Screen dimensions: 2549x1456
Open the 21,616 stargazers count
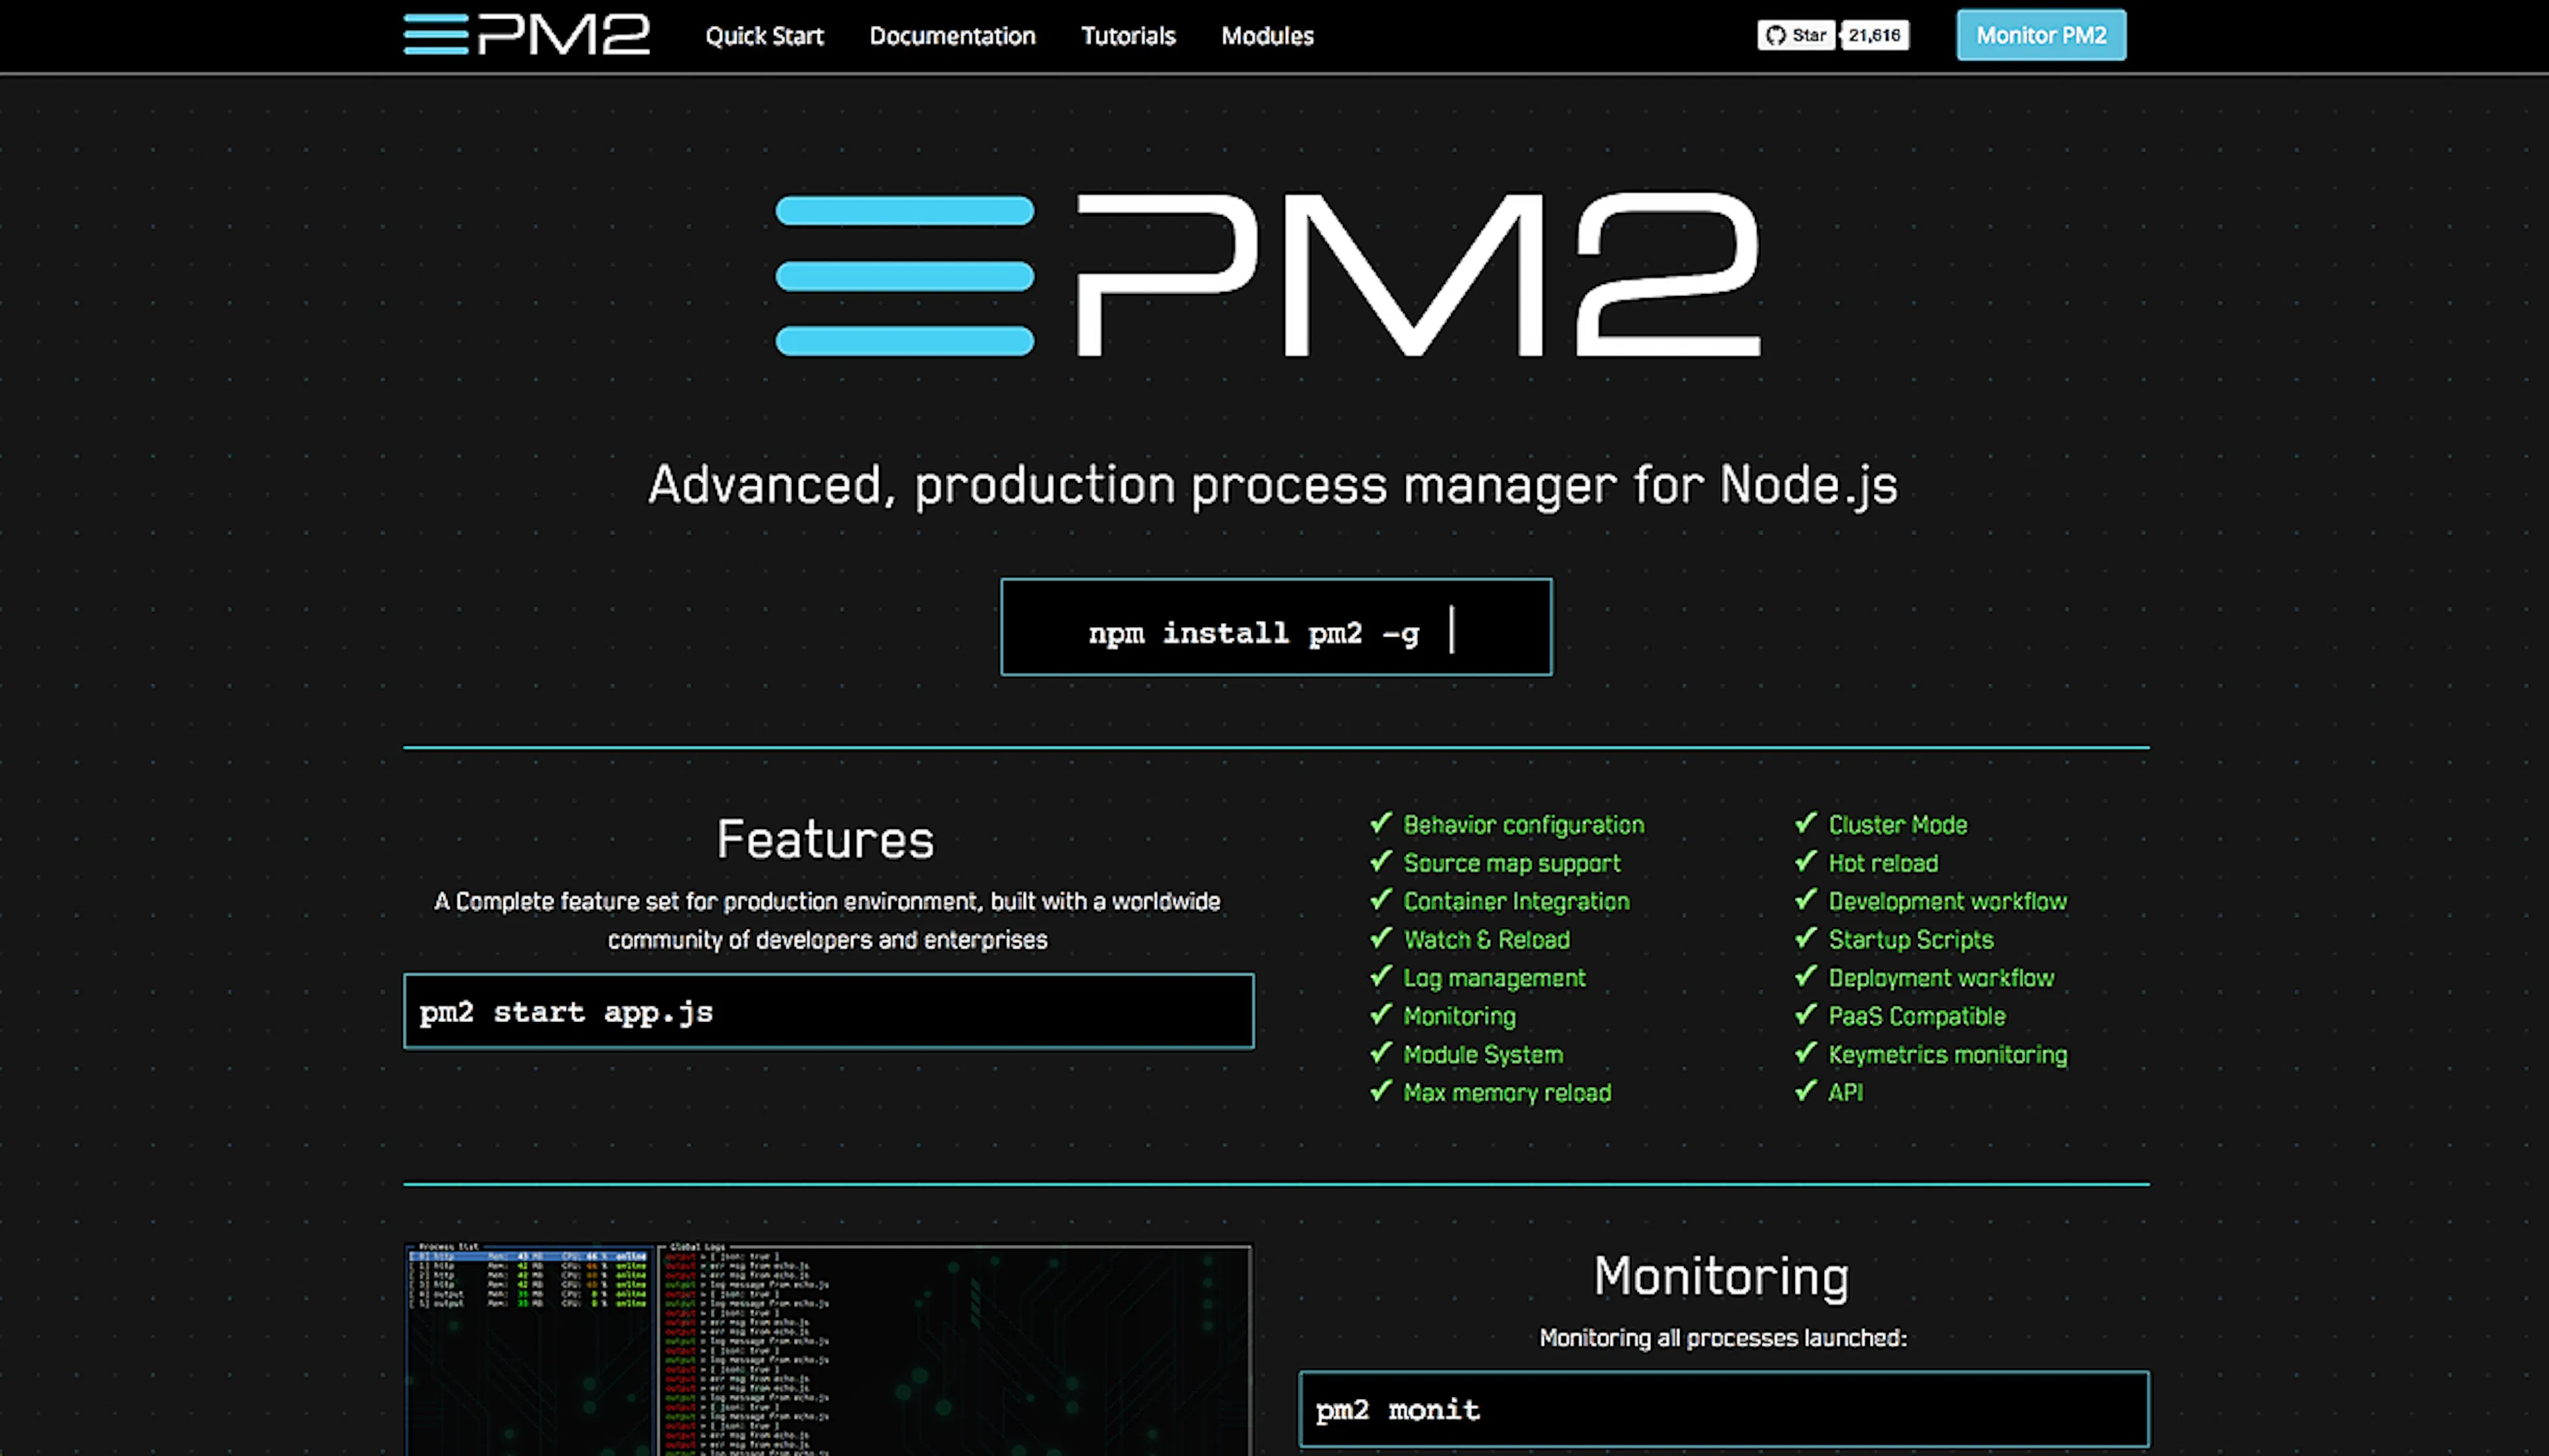tap(1875, 35)
